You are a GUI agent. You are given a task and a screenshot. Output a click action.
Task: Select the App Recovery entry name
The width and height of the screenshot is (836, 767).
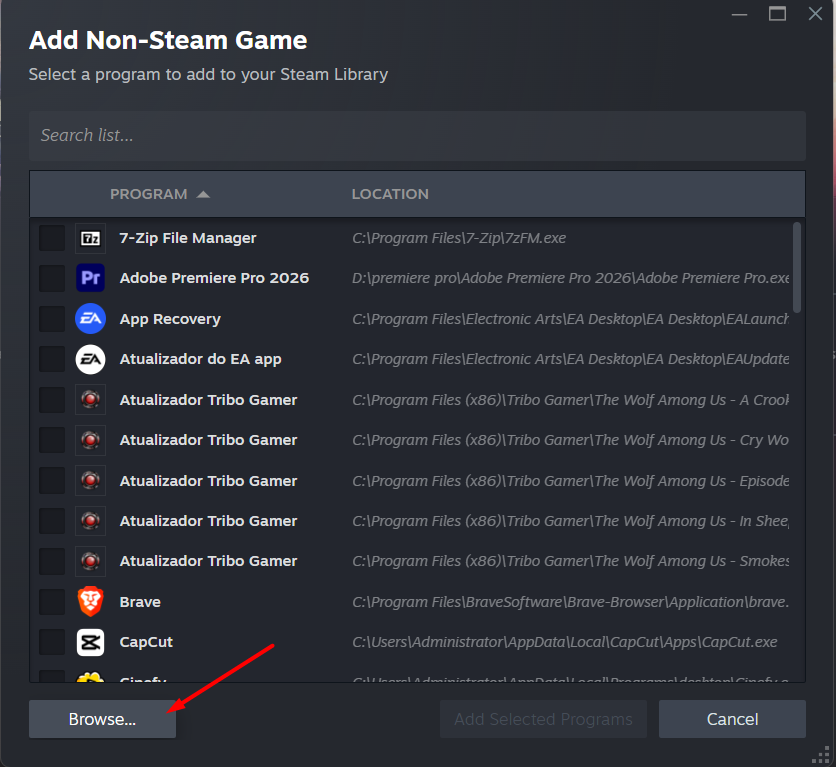[170, 319]
